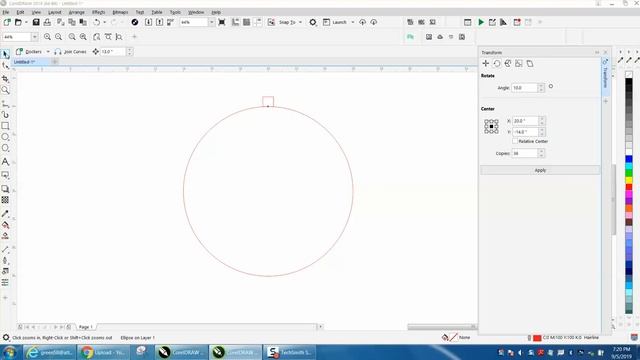Click the Options gear icon
Viewport: 640px width, 360px height.
313,22
